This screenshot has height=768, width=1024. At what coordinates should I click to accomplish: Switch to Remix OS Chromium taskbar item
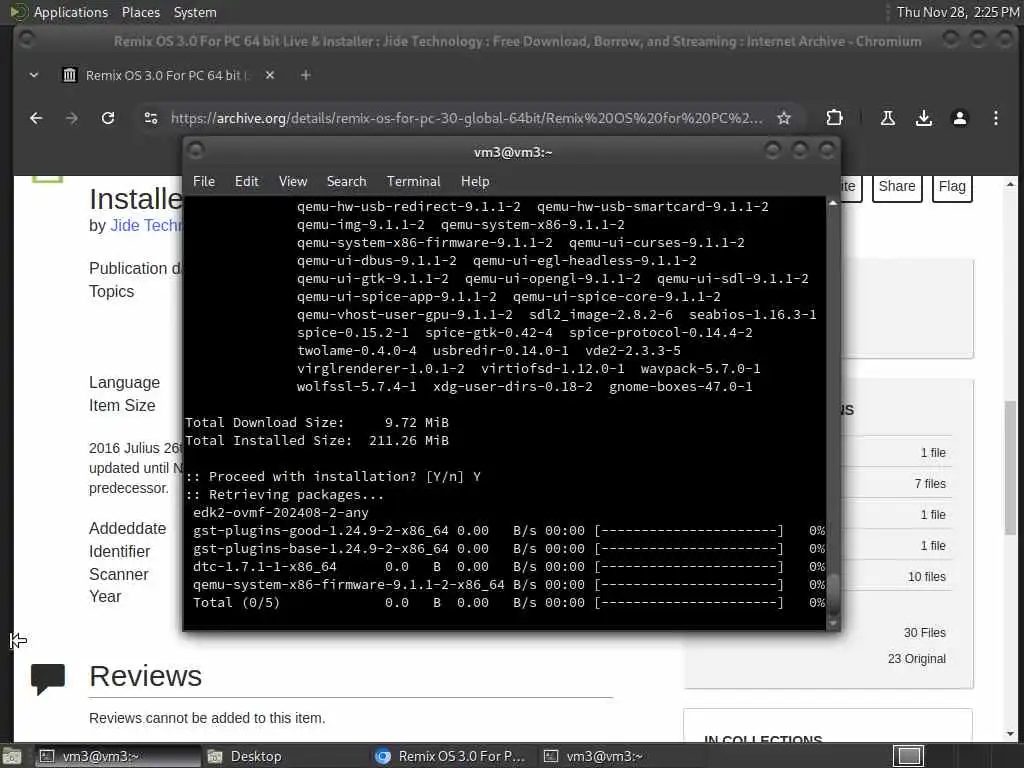click(453, 756)
